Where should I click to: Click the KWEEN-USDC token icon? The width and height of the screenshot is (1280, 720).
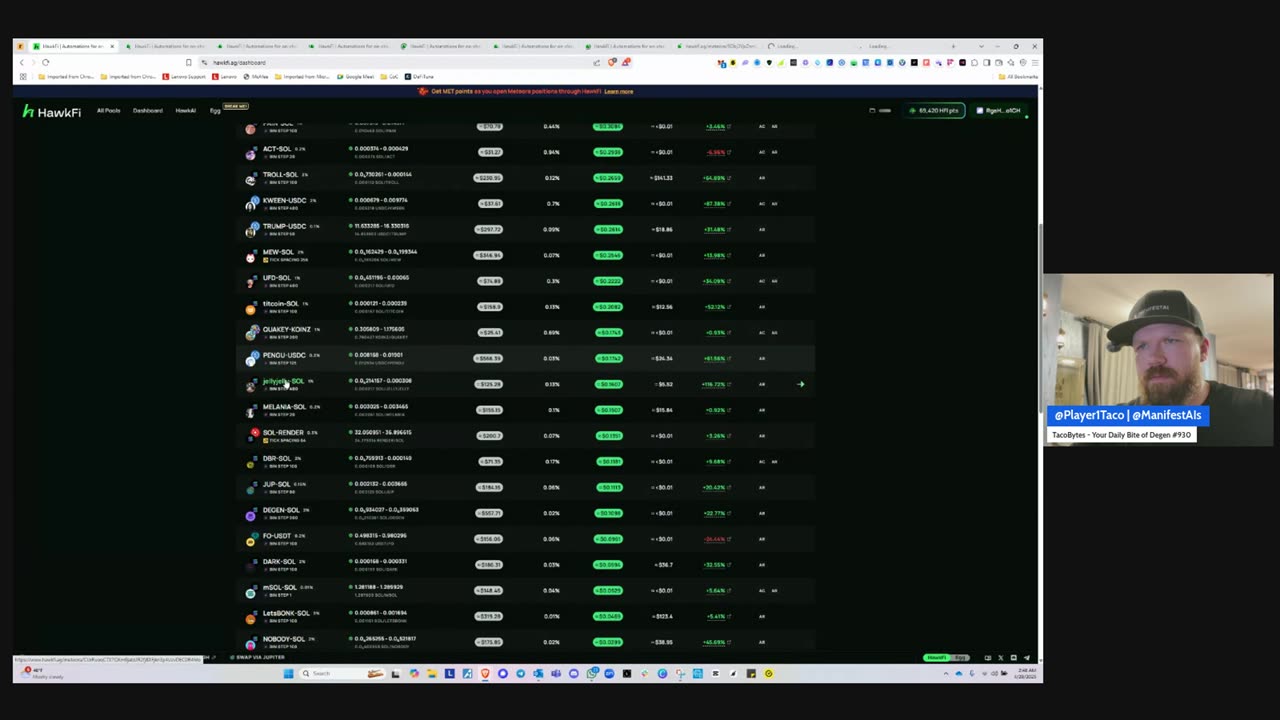pos(250,204)
